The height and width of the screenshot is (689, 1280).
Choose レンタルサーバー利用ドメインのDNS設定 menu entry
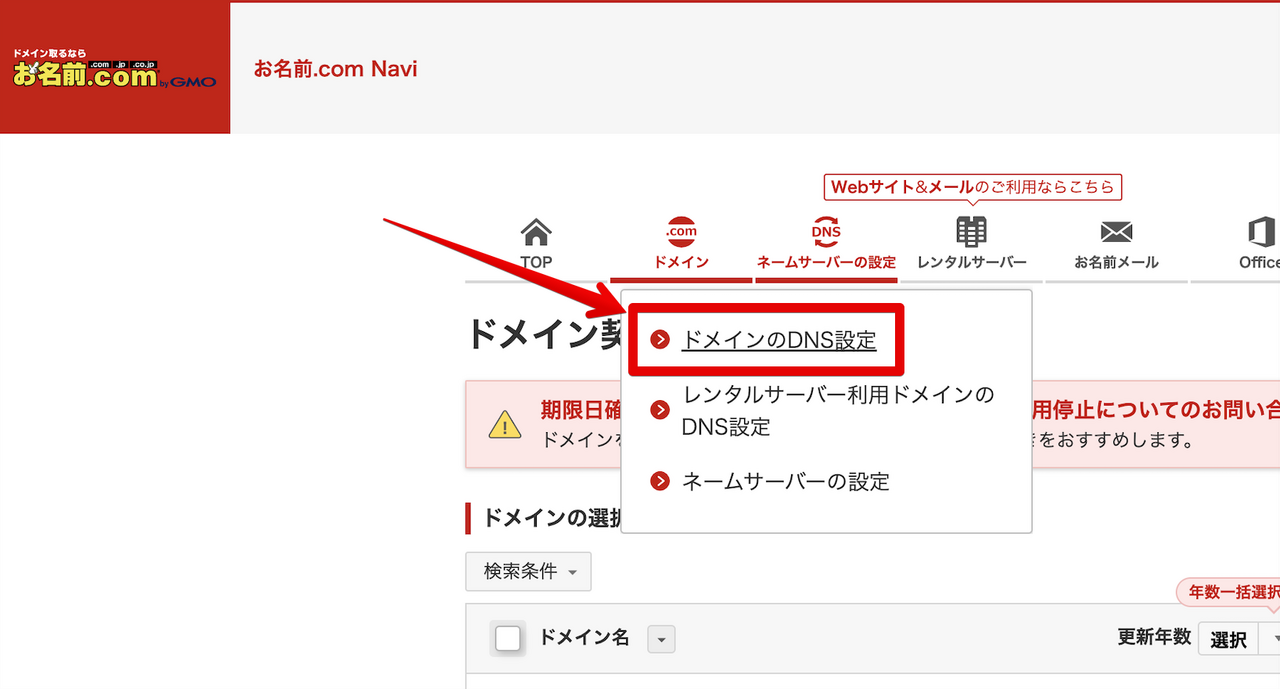838,410
